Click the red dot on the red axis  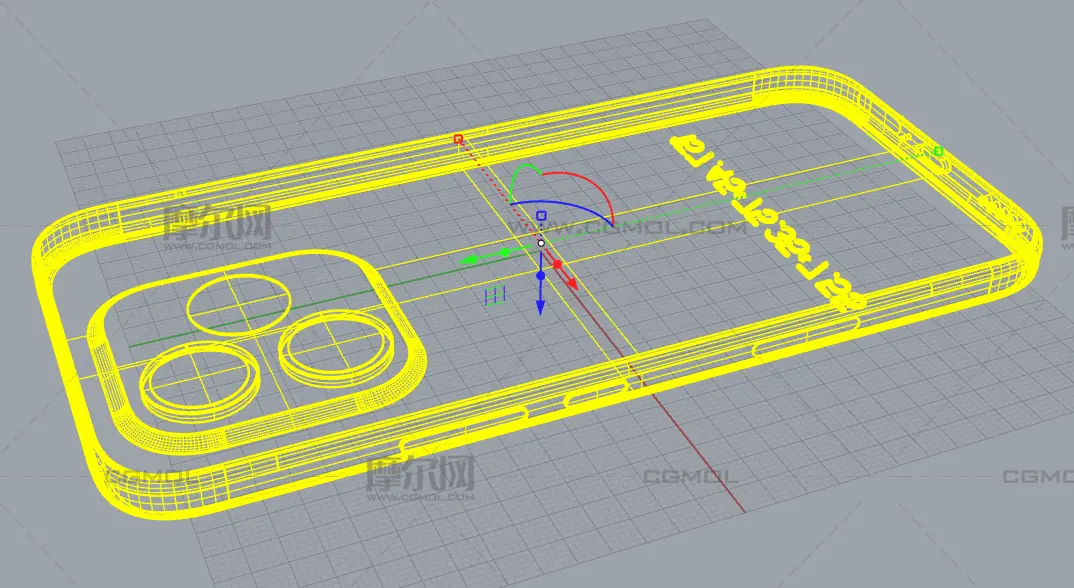click(x=558, y=266)
